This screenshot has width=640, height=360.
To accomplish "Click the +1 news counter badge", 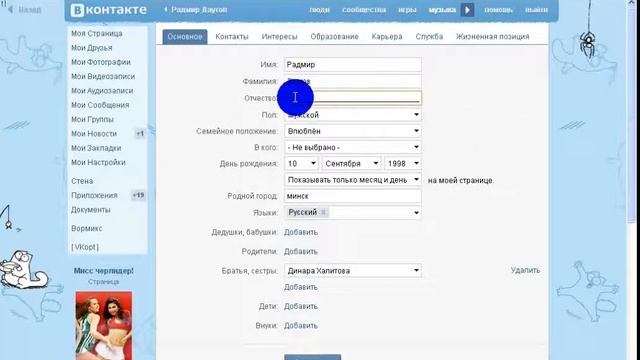I will click(140, 133).
